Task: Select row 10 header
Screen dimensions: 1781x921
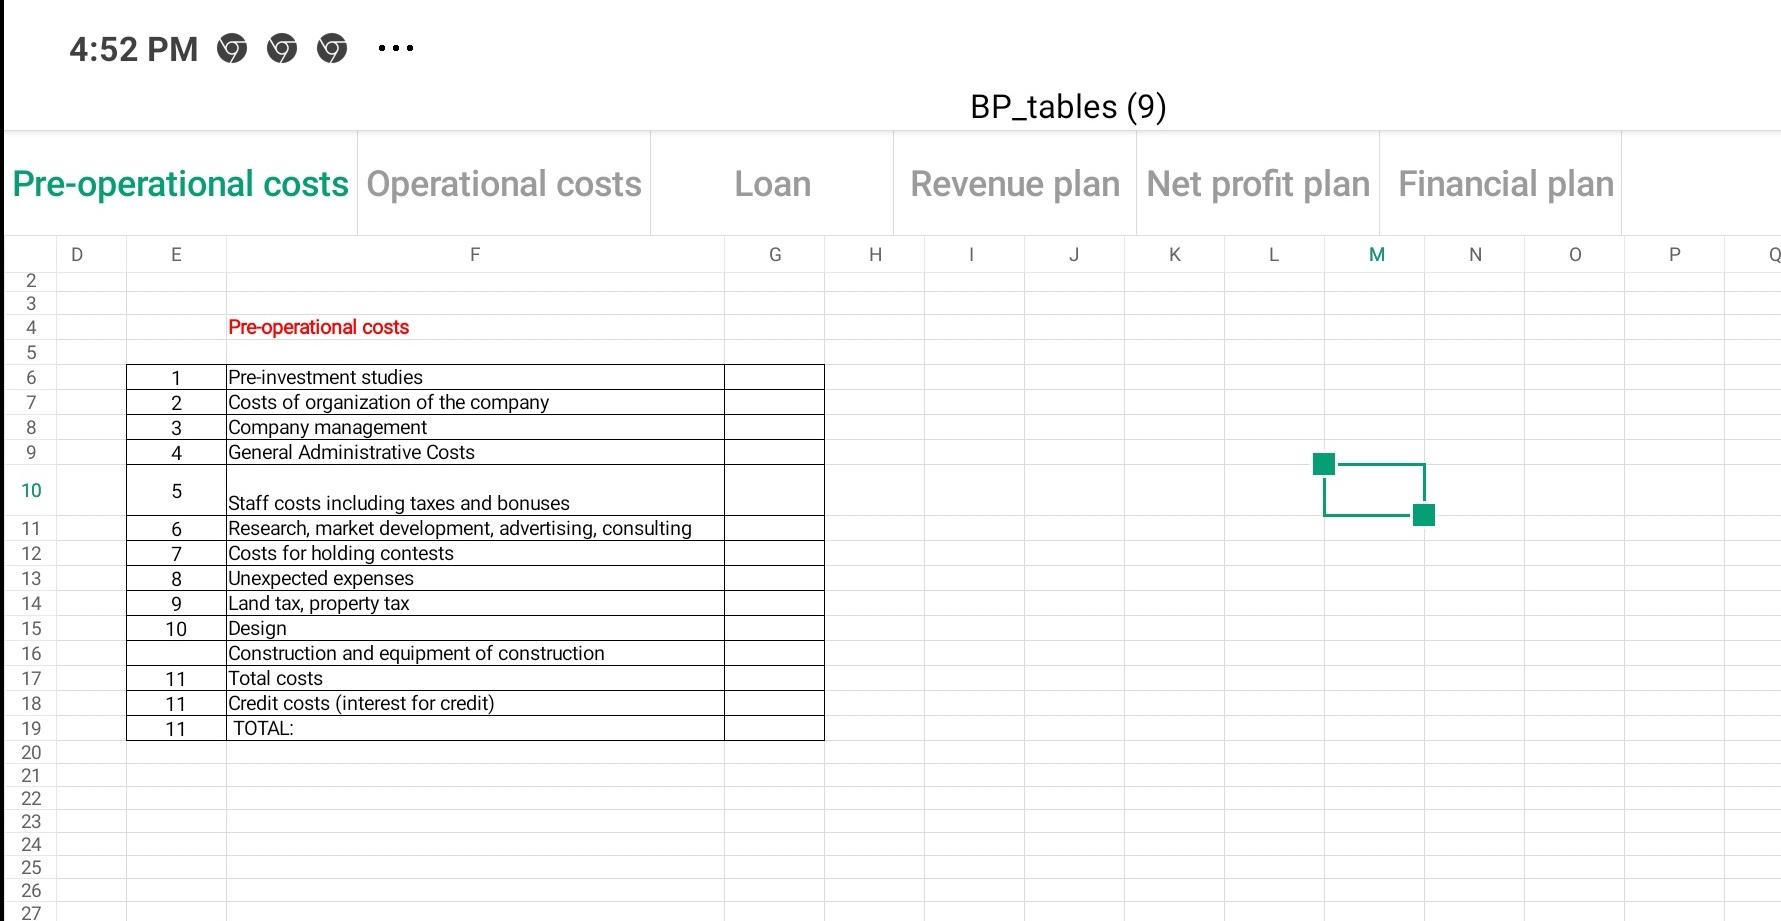Action: (30, 490)
